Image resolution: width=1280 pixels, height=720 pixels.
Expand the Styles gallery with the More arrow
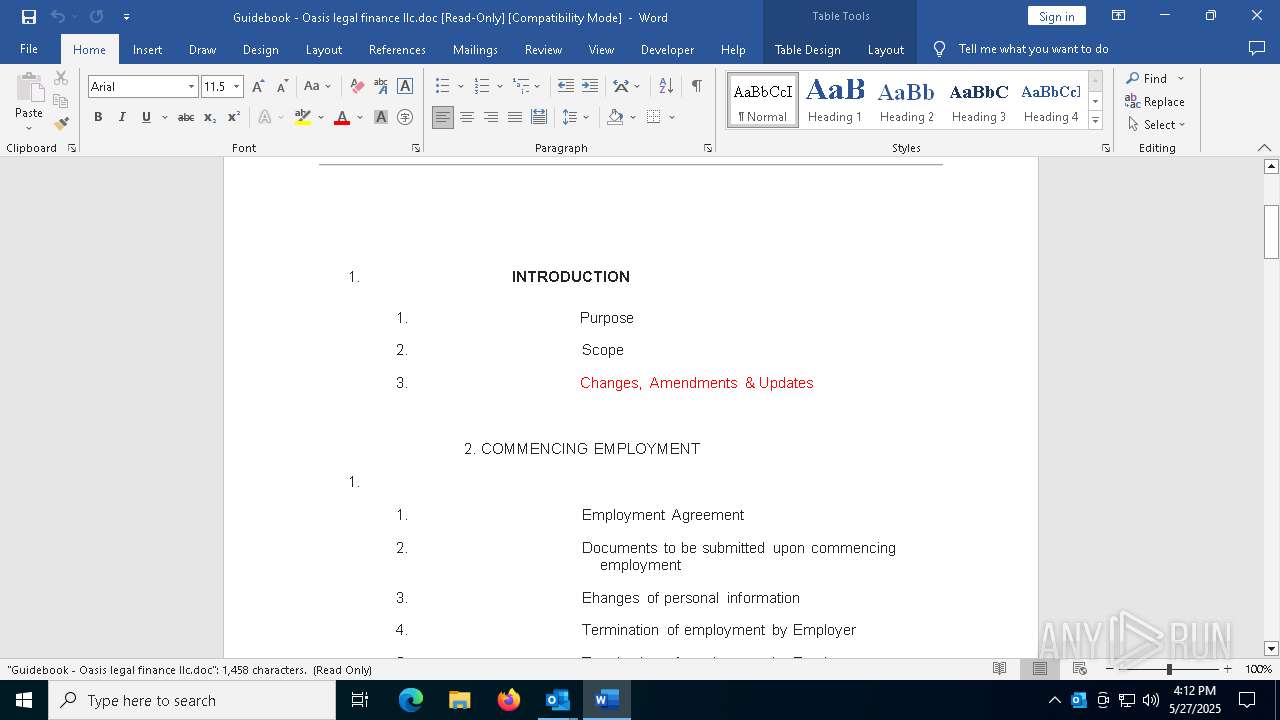pyautogui.click(x=1095, y=121)
